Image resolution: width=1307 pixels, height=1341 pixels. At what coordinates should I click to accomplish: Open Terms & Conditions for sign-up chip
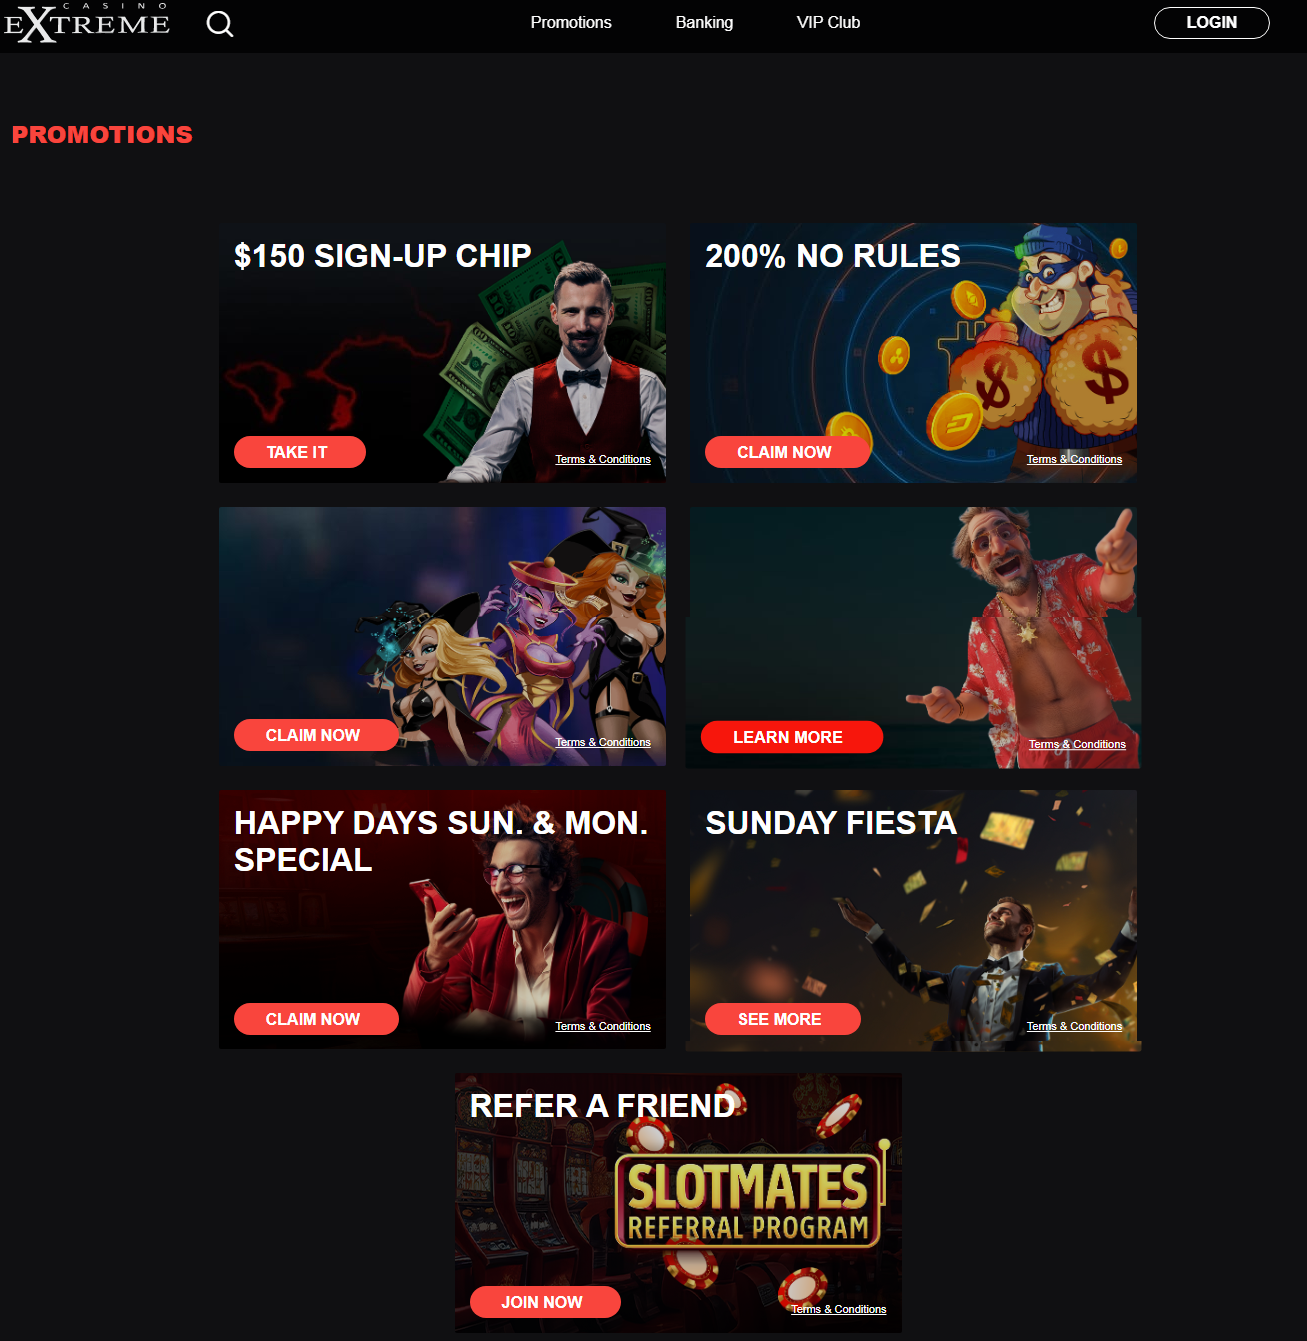tap(603, 459)
